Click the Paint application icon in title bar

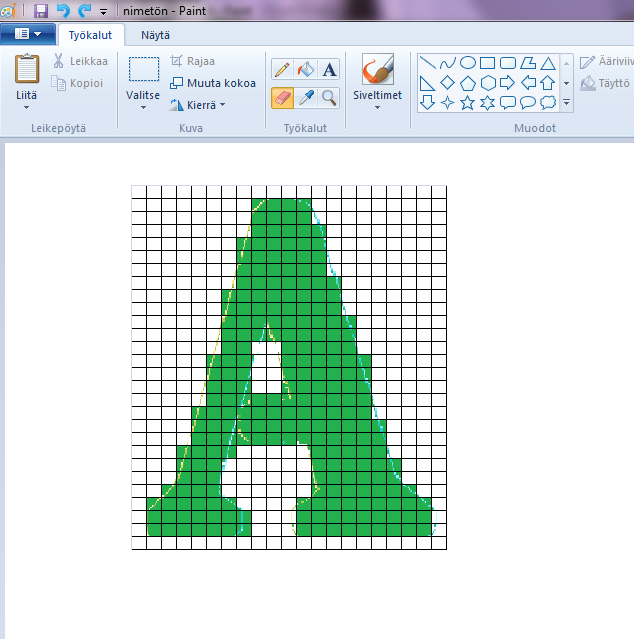8,11
